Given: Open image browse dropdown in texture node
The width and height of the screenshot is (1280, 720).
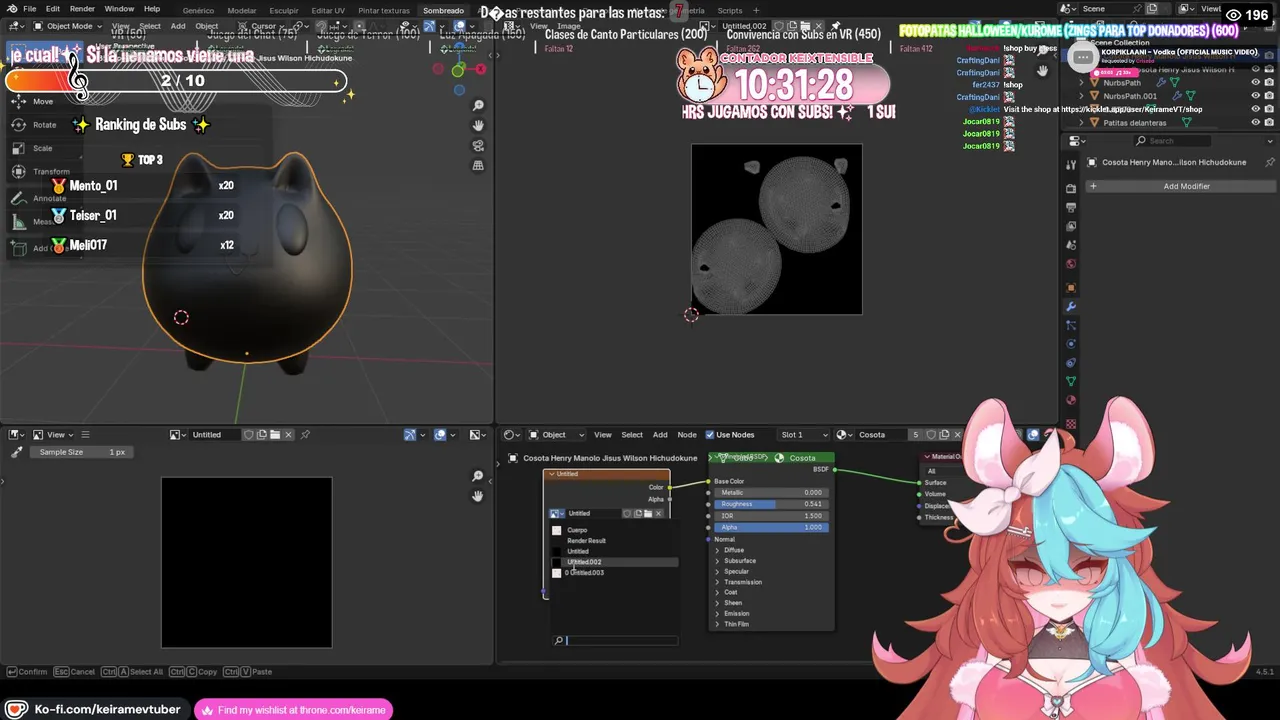Looking at the screenshot, I should 557,514.
